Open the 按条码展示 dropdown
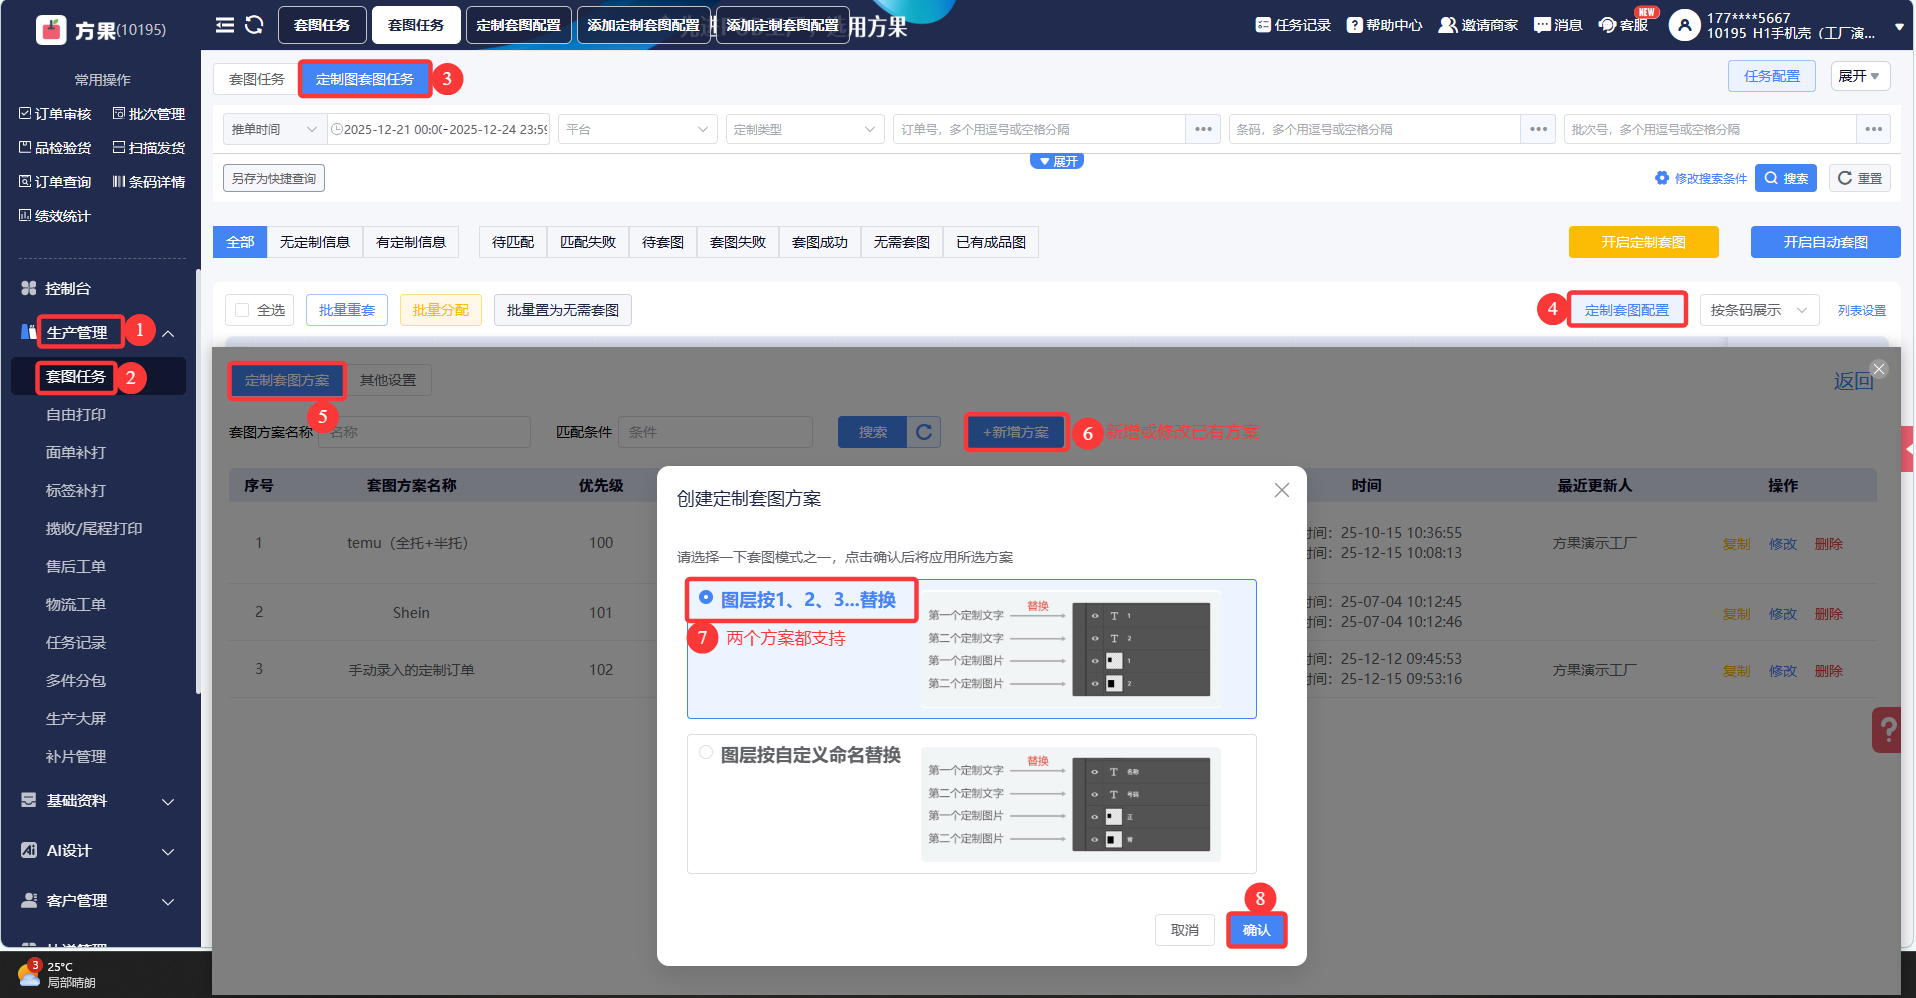 click(1759, 310)
